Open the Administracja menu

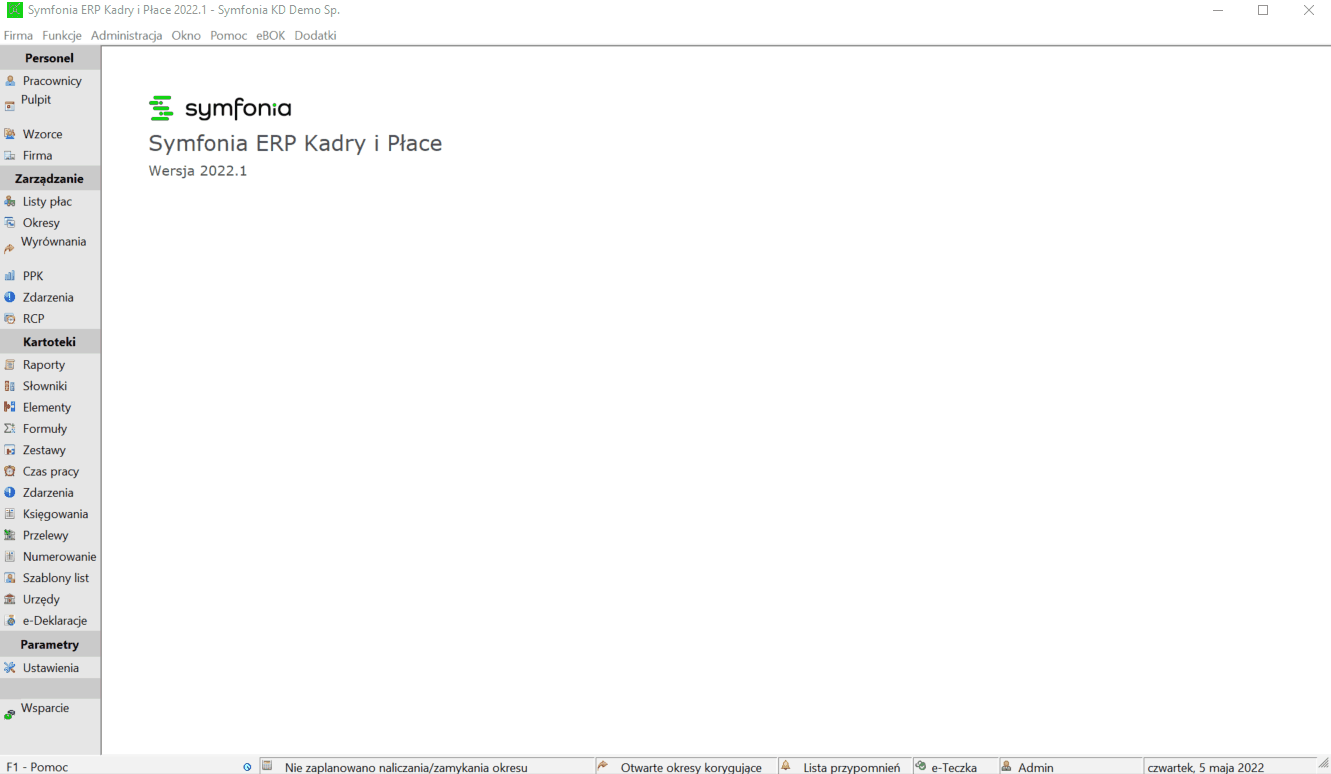(126, 35)
